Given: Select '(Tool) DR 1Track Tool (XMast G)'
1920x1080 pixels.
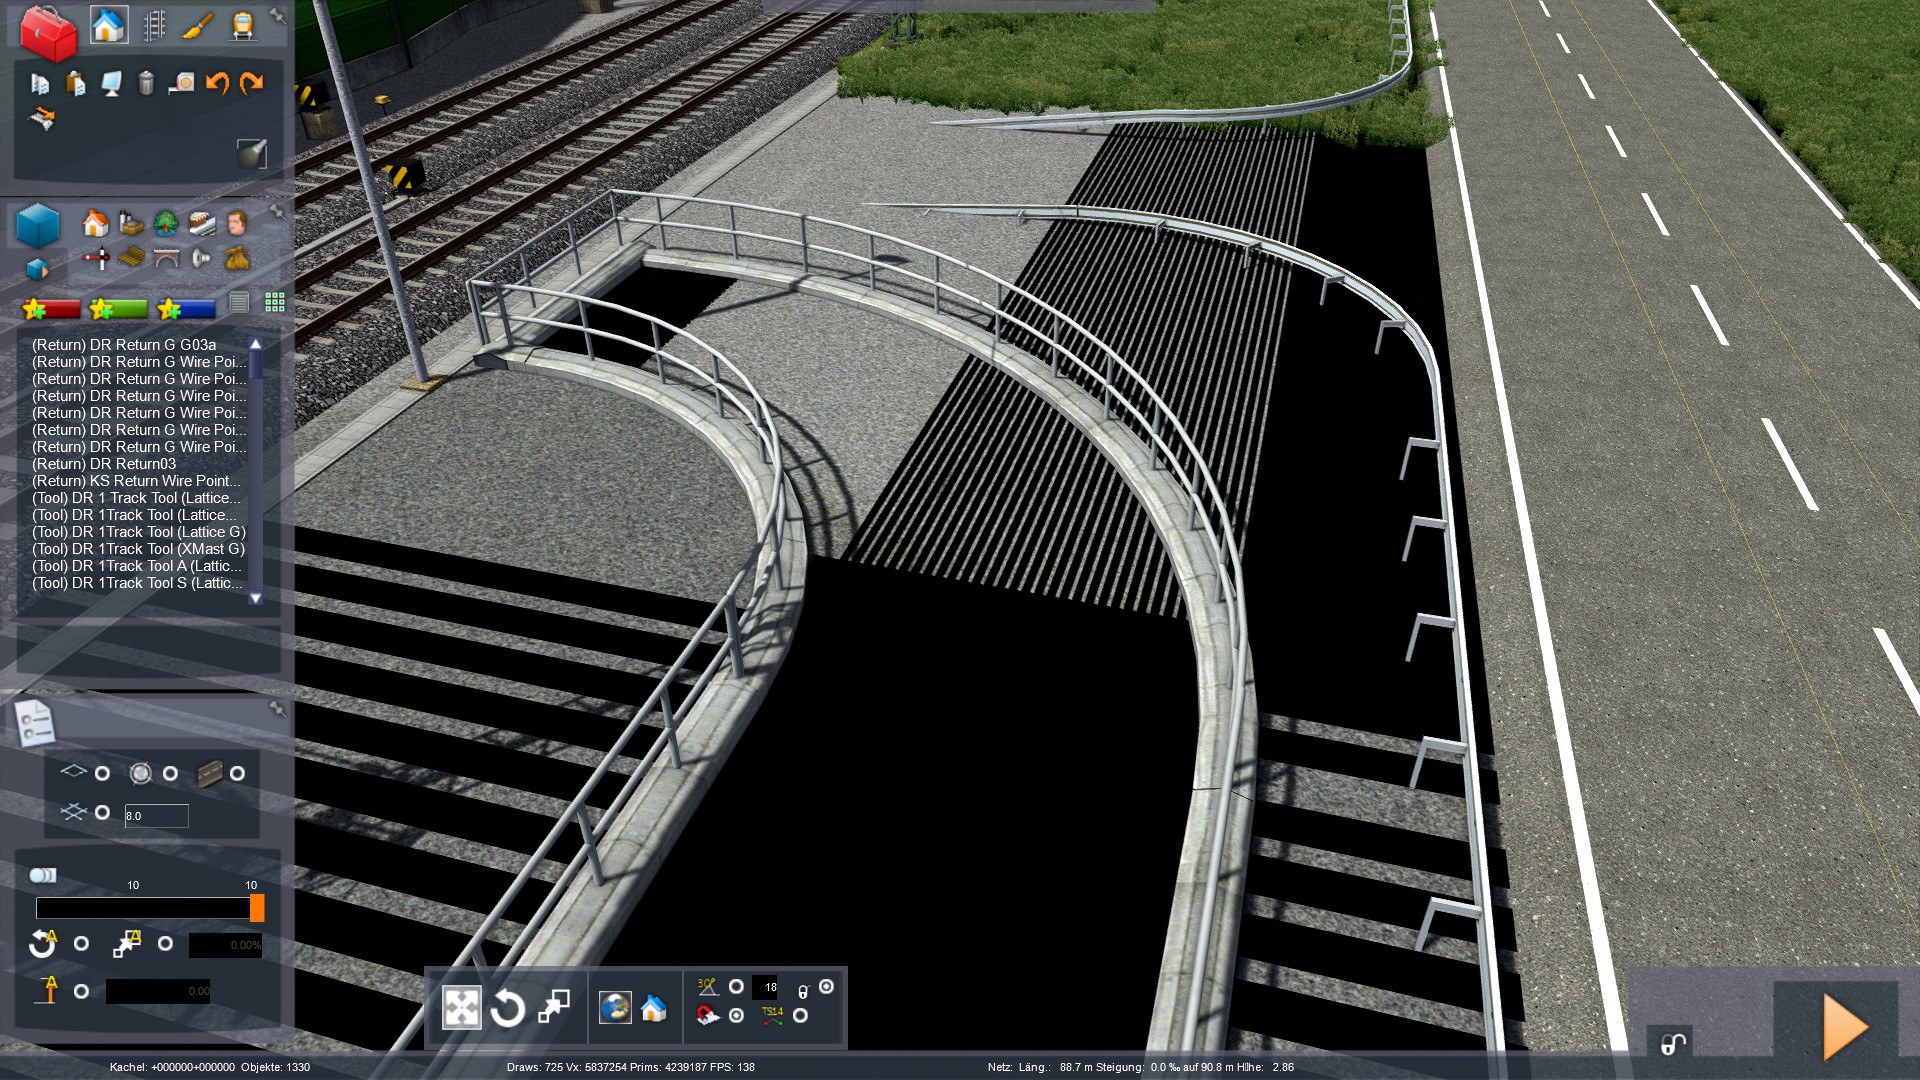Looking at the screenshot, I should click(x=138, y=549).
